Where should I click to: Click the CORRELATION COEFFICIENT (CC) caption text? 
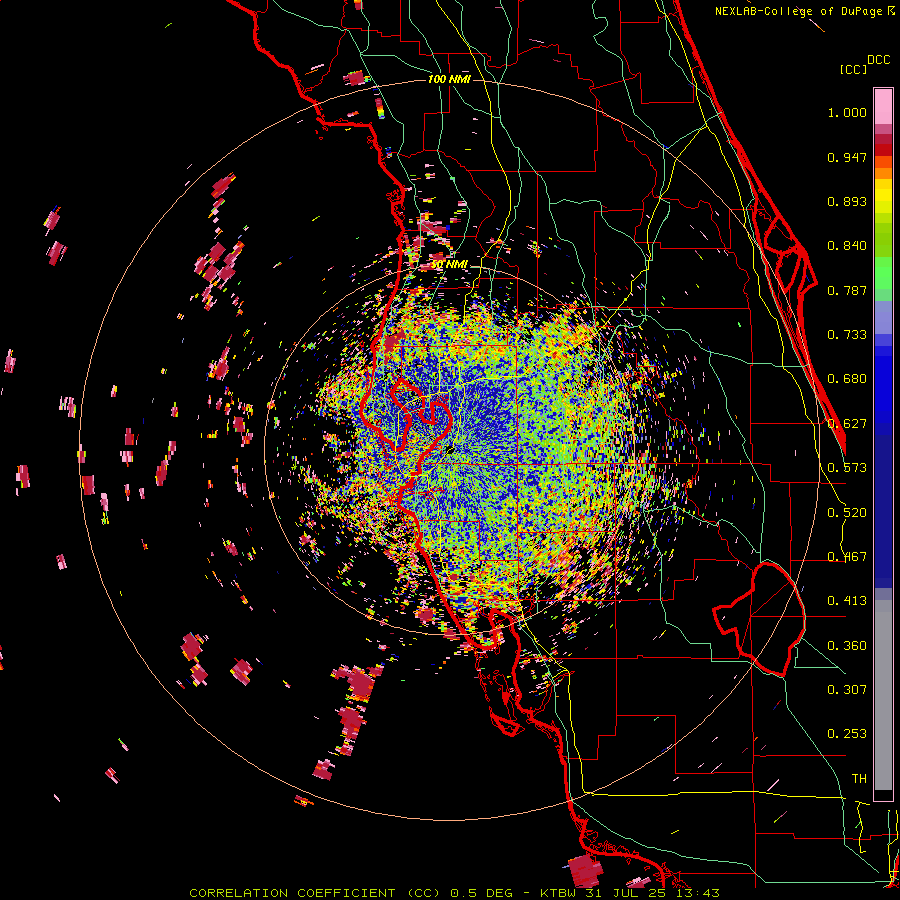(x=315, y=893)
